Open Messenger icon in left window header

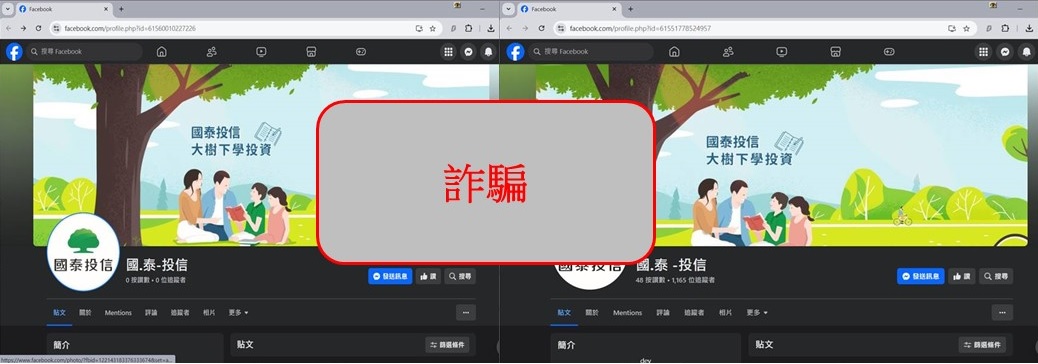click(469, 52)
